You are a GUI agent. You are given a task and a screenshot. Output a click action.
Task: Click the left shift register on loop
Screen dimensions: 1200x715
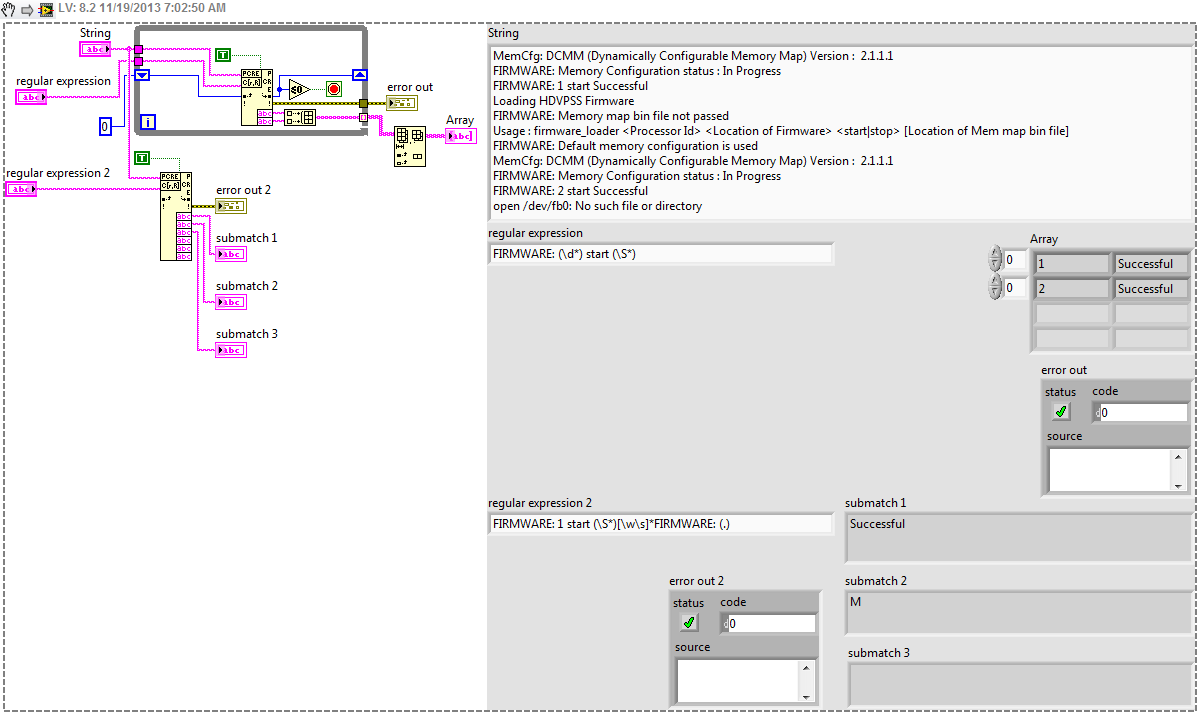coord(142,75)
